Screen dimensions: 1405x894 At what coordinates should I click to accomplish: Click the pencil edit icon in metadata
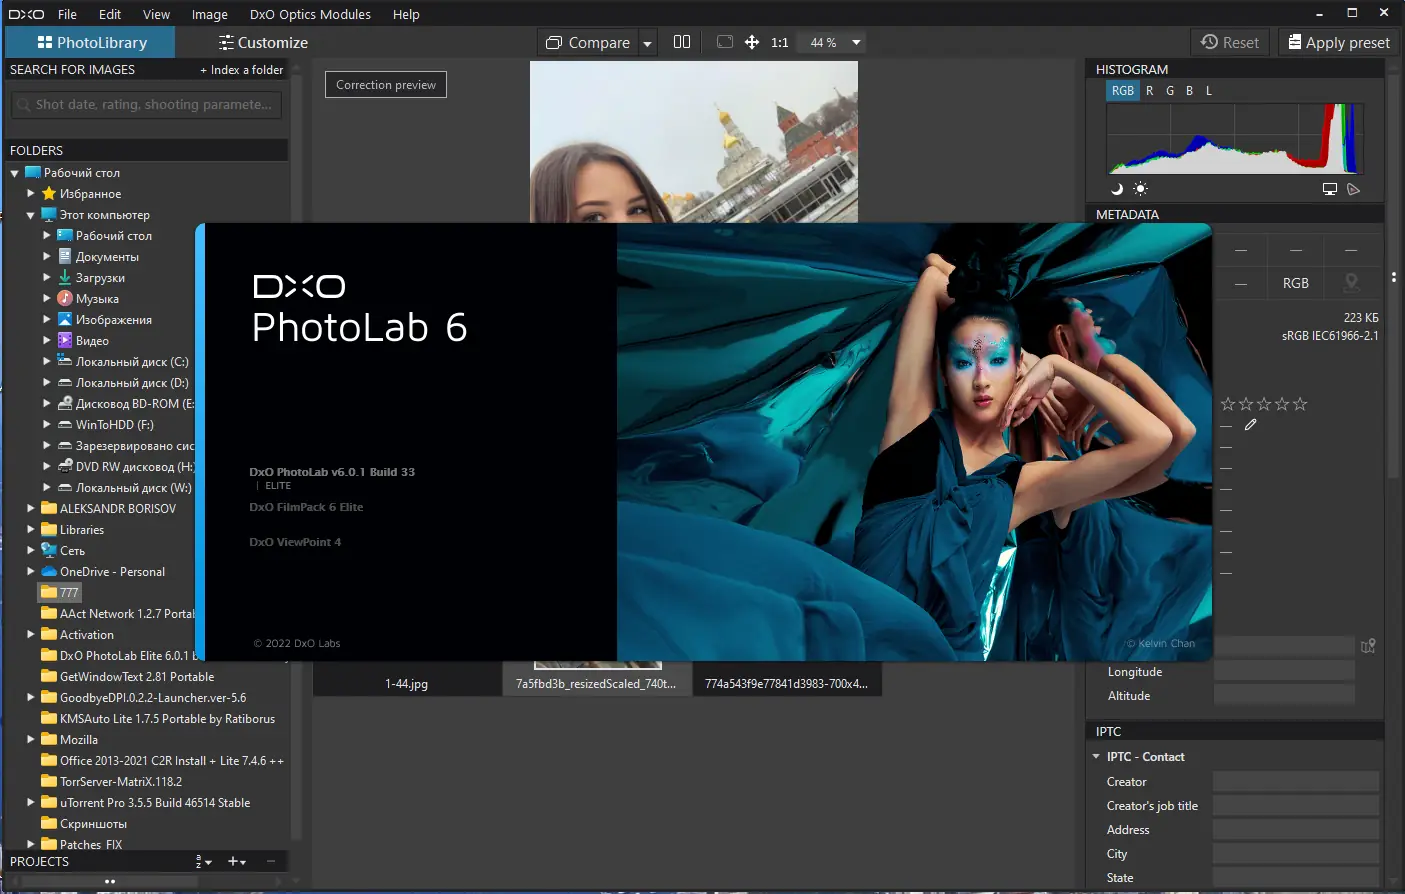point(1250,425)
